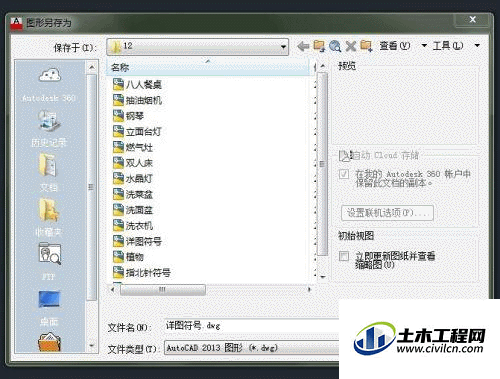Open file type AutoCAD 2013 combo box
Viewport: 500px width, 379px height.
(251, 348)
